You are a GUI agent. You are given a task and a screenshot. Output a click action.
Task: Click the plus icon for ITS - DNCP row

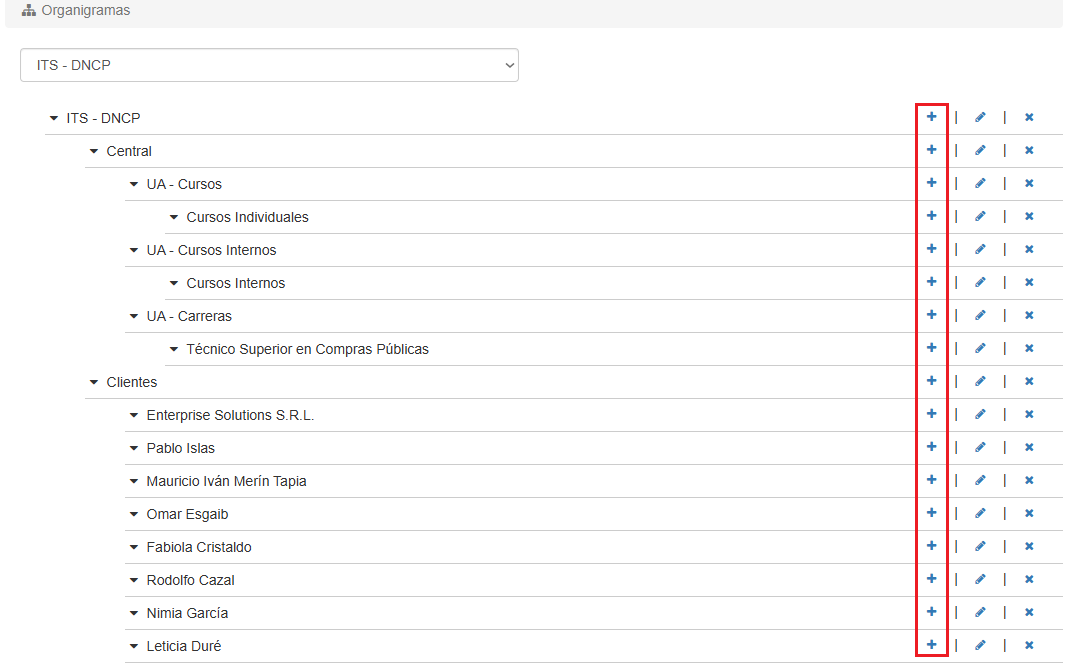(x=931, y=117)
